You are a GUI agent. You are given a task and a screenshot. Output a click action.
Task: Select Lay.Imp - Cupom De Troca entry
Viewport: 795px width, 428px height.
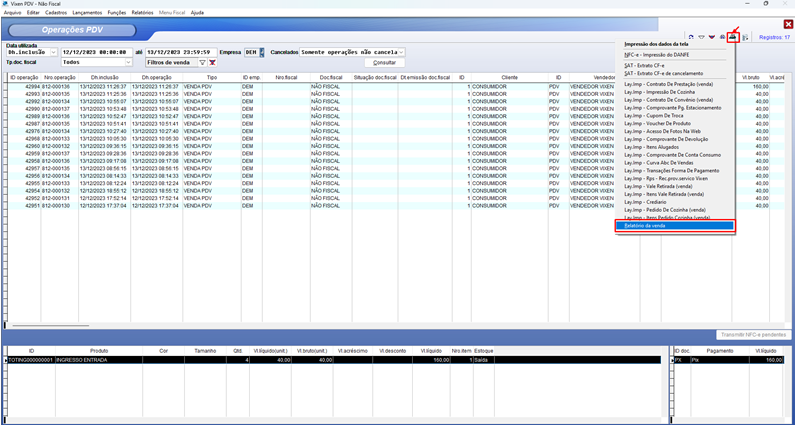(655, 115)
